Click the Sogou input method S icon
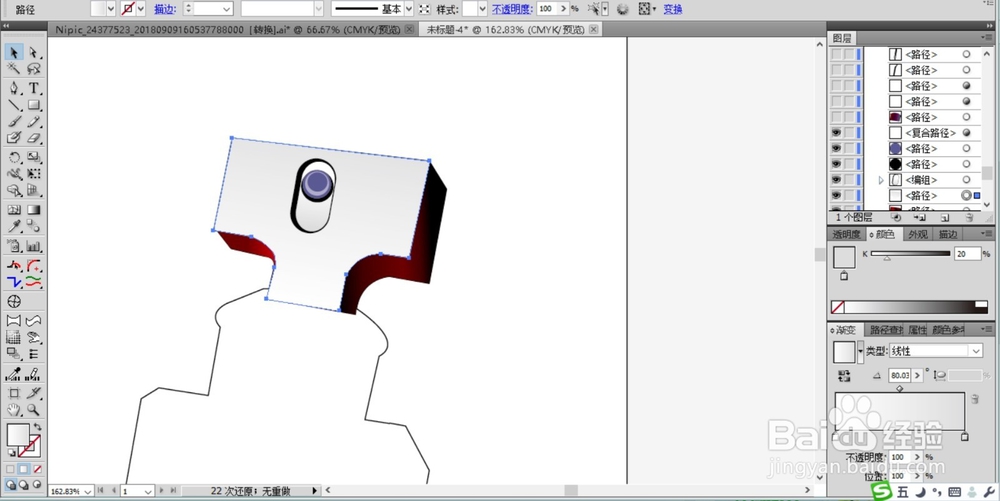This screenshot has height=501, width=1000. (882, 491)
